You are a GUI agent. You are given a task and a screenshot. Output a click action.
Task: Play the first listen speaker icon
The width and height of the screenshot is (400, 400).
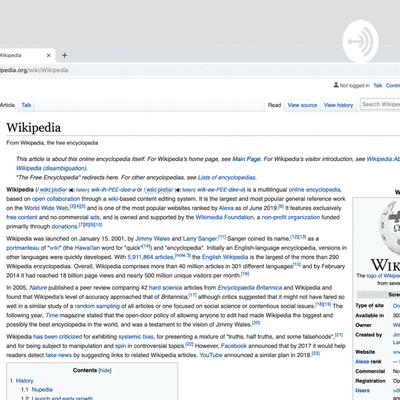click(71, 190)
